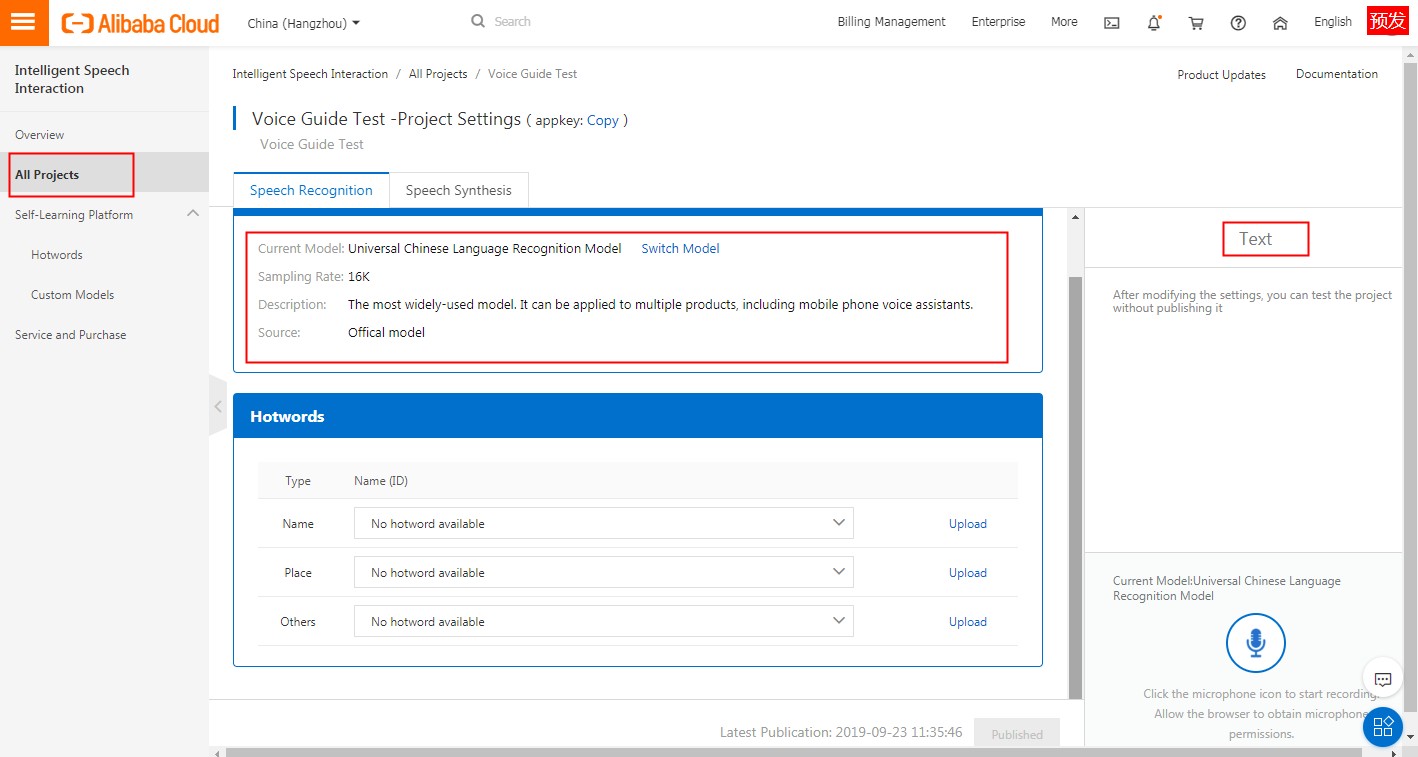Click the search magnifier icon
Image resolution: width=1418 pixels, height=757 pixels.
coord(478,21)
